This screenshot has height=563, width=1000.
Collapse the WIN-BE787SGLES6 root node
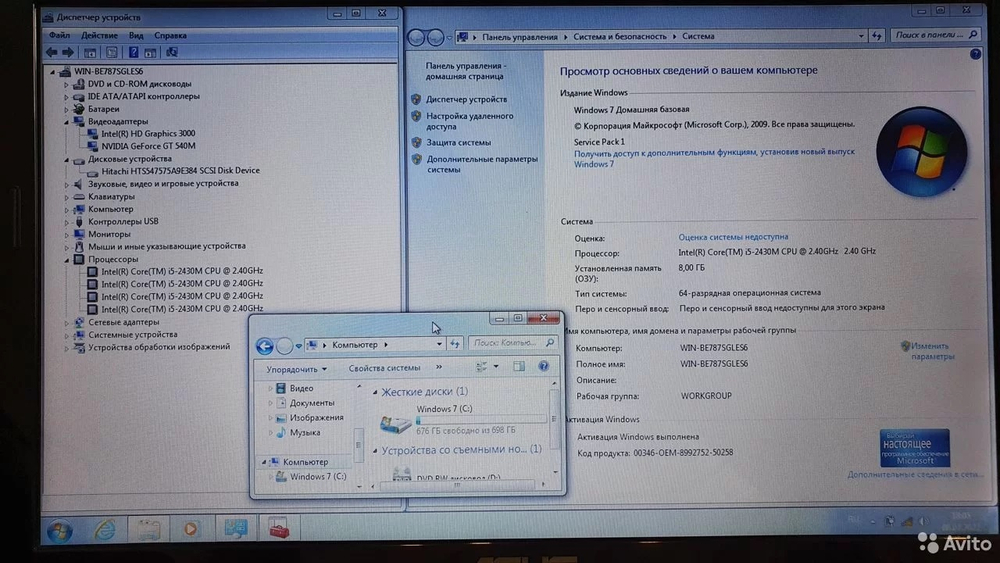tap(53, 71)
